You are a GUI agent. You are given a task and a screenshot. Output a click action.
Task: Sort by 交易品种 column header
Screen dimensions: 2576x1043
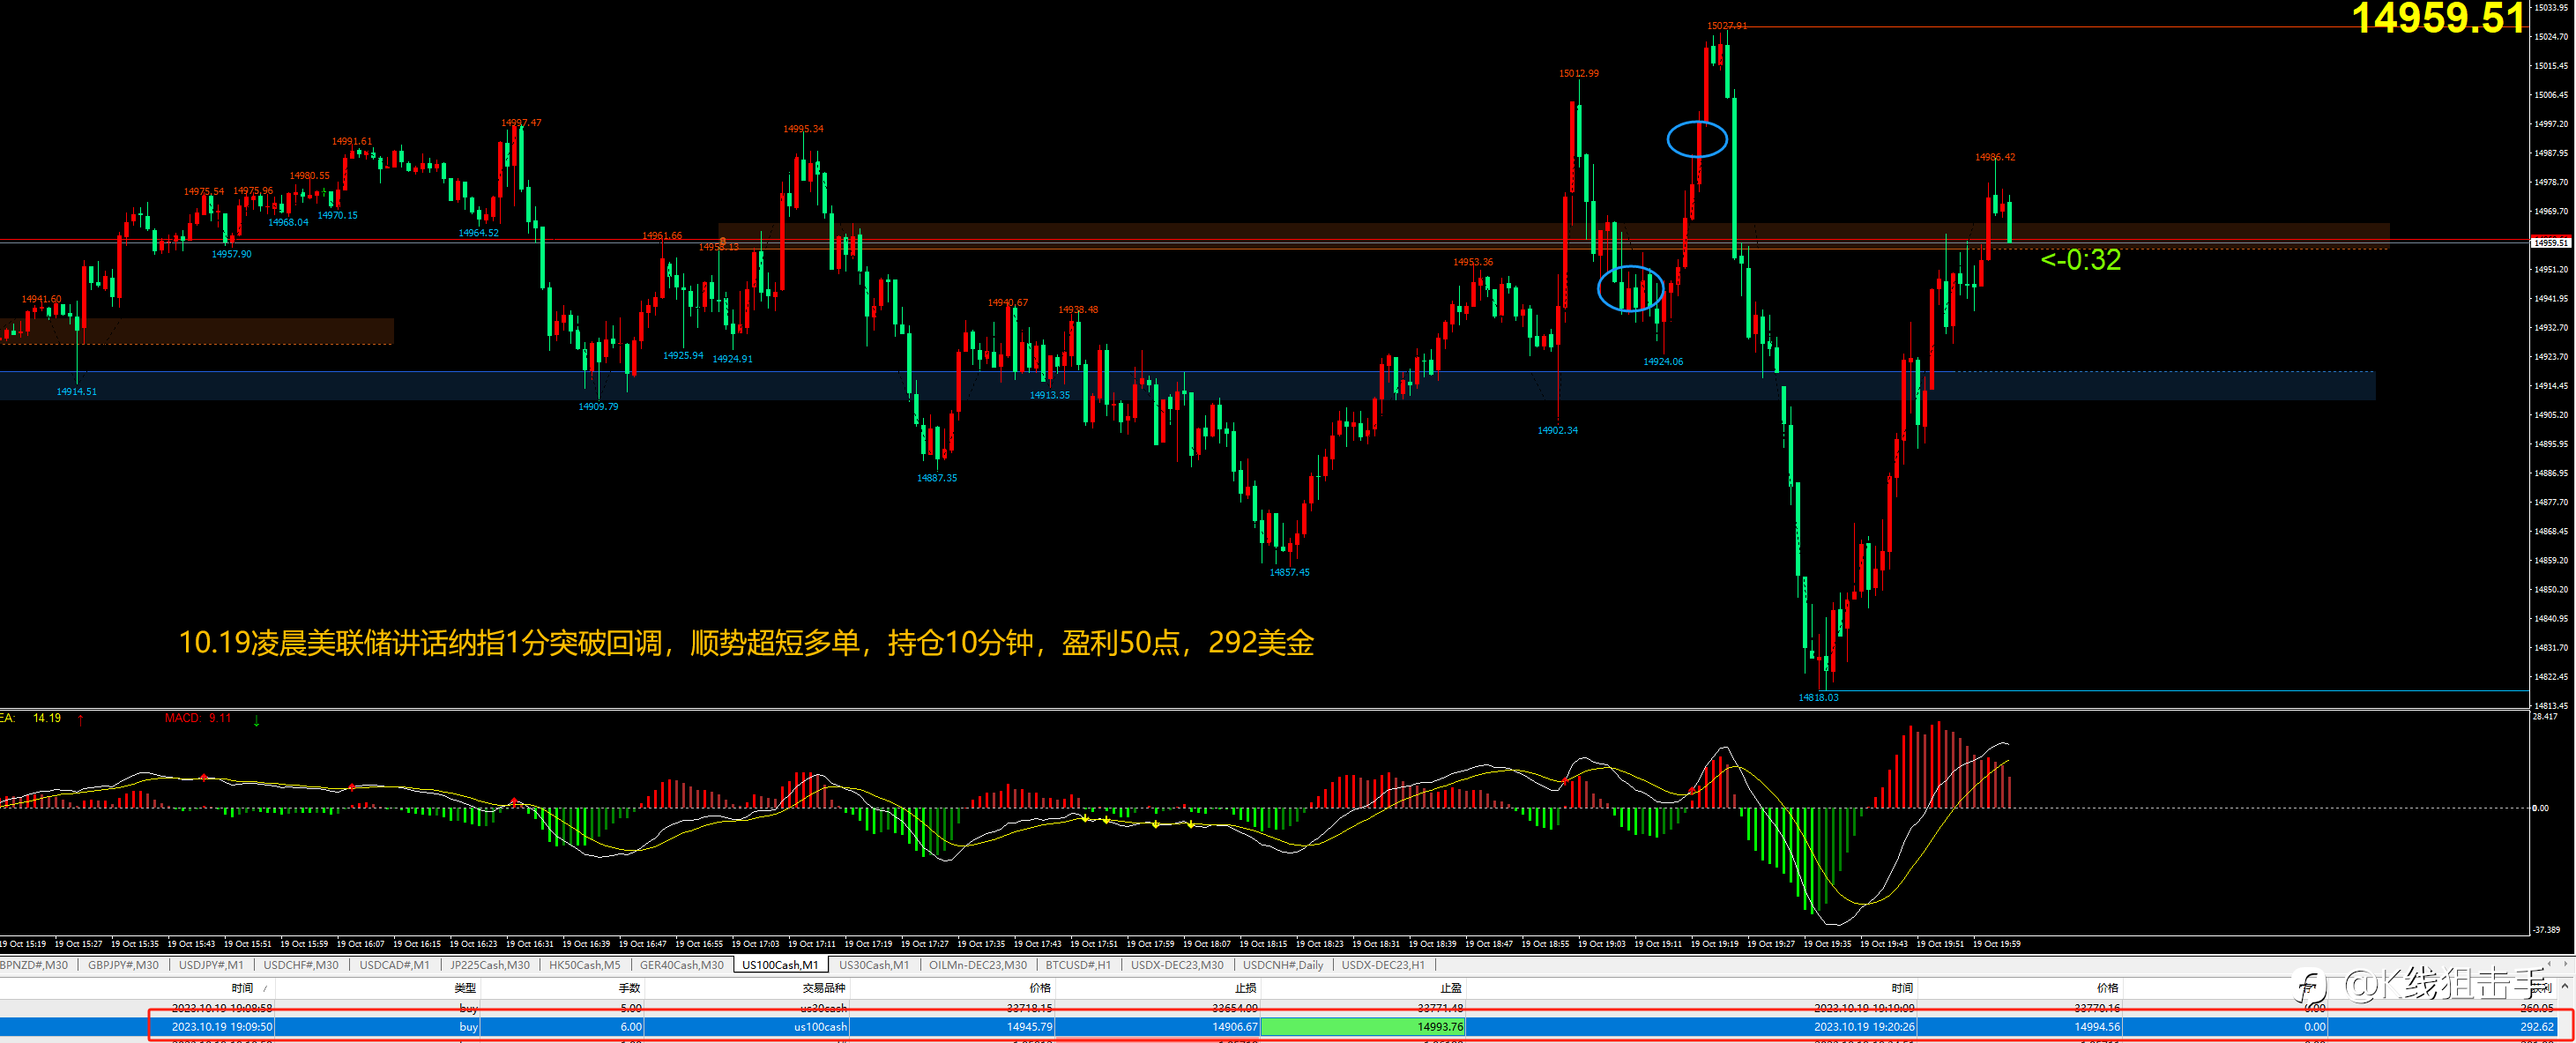[823, 988]
